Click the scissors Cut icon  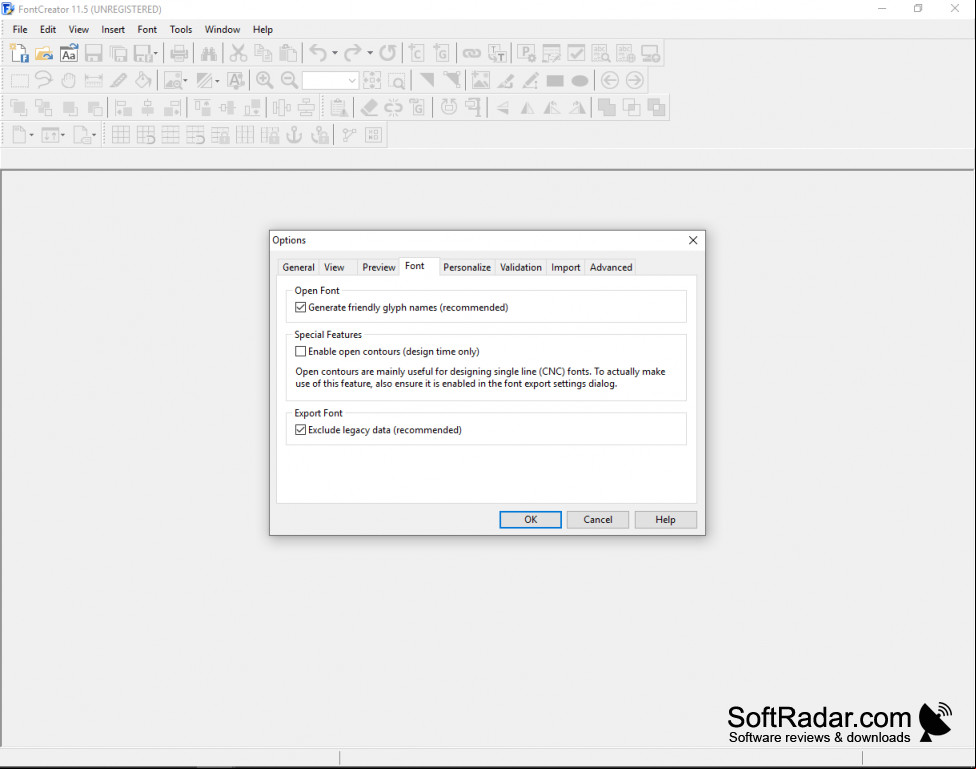click(x=238, y=54)
